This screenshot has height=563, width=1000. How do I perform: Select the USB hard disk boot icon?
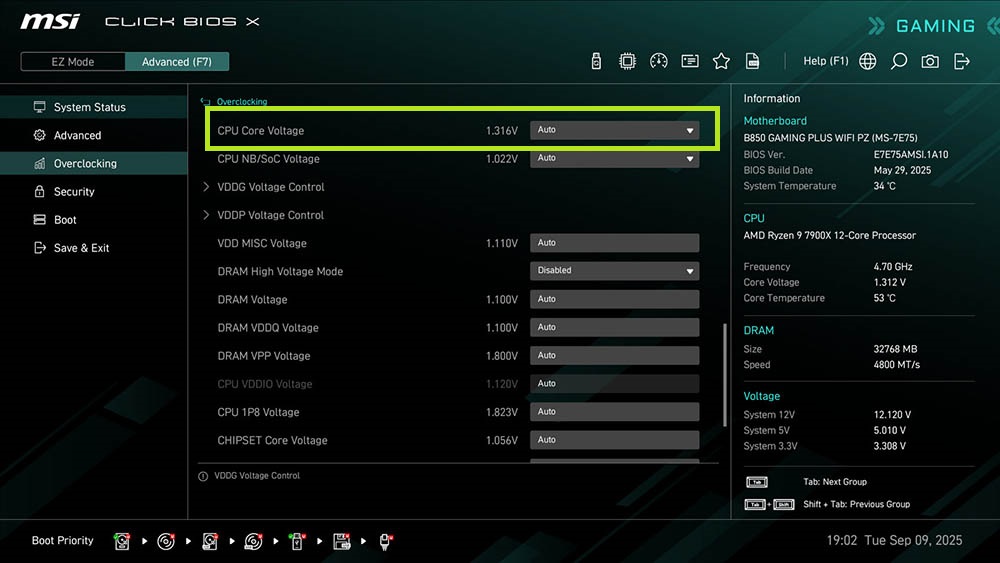click(210, 541)
